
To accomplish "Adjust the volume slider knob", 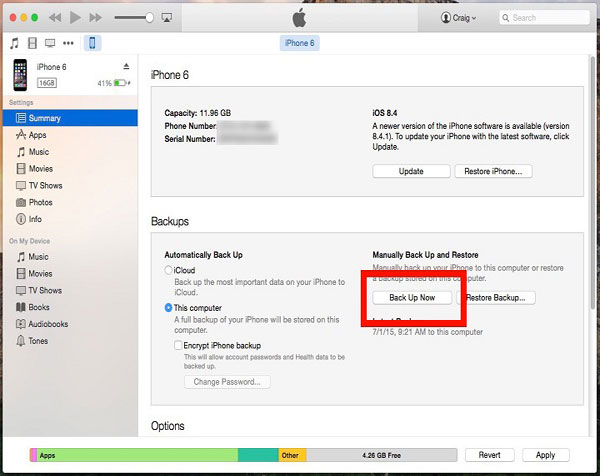I will pos(150,18).
